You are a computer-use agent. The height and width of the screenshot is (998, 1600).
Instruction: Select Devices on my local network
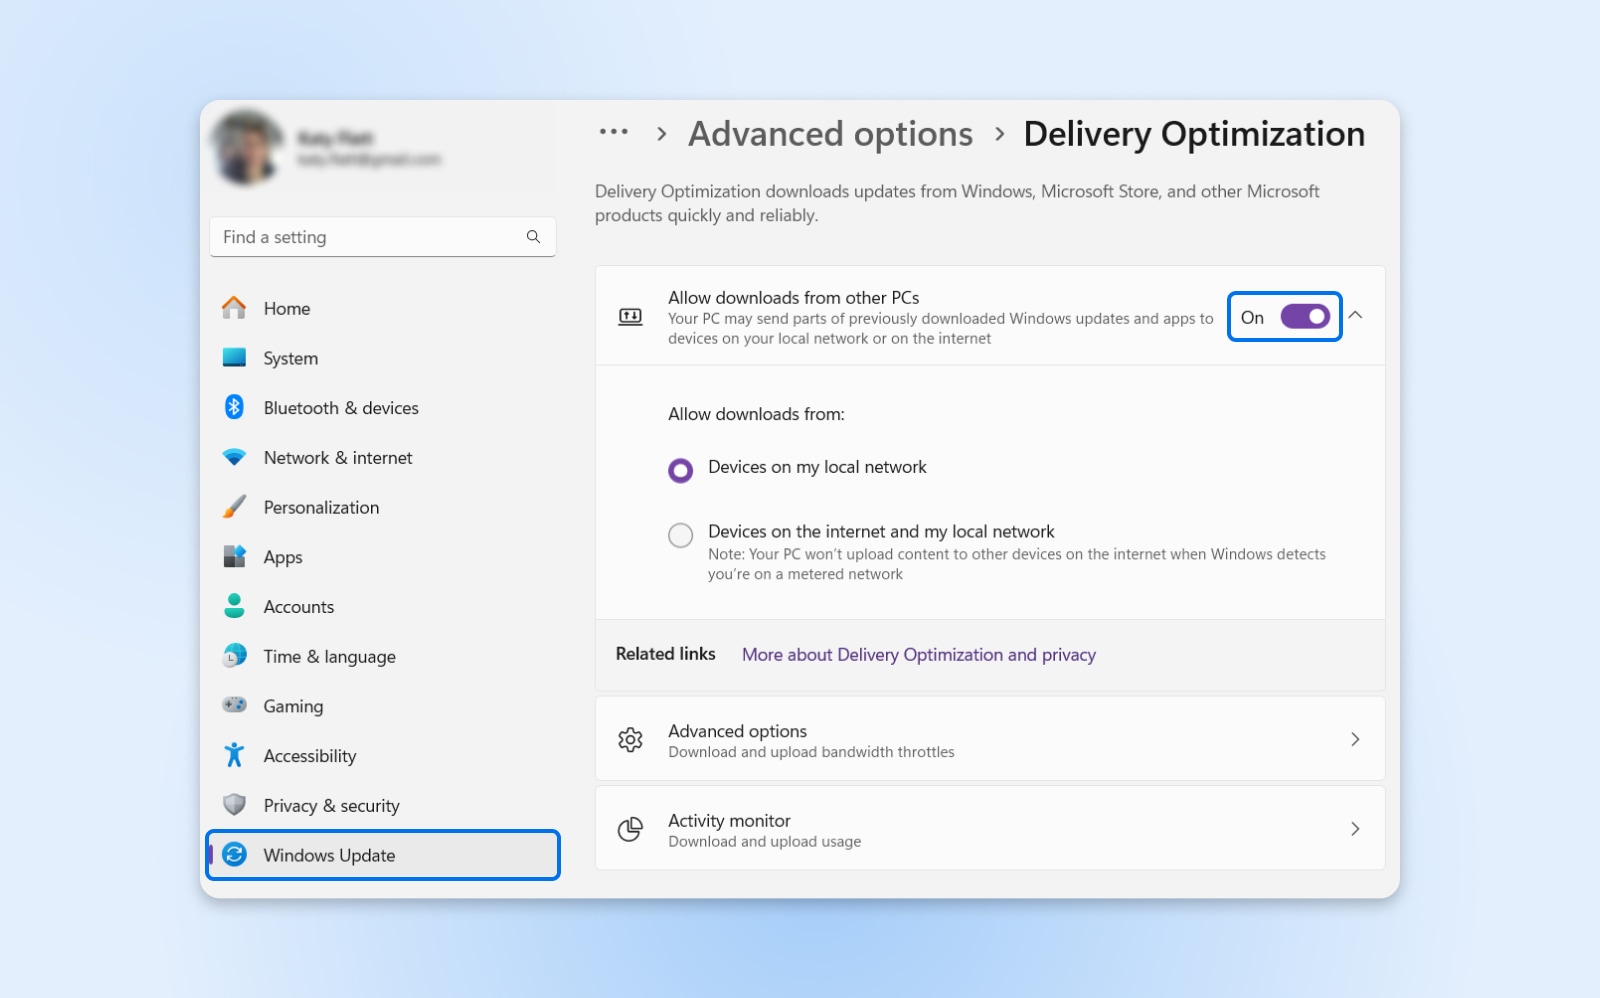click(x=681, y=470)
